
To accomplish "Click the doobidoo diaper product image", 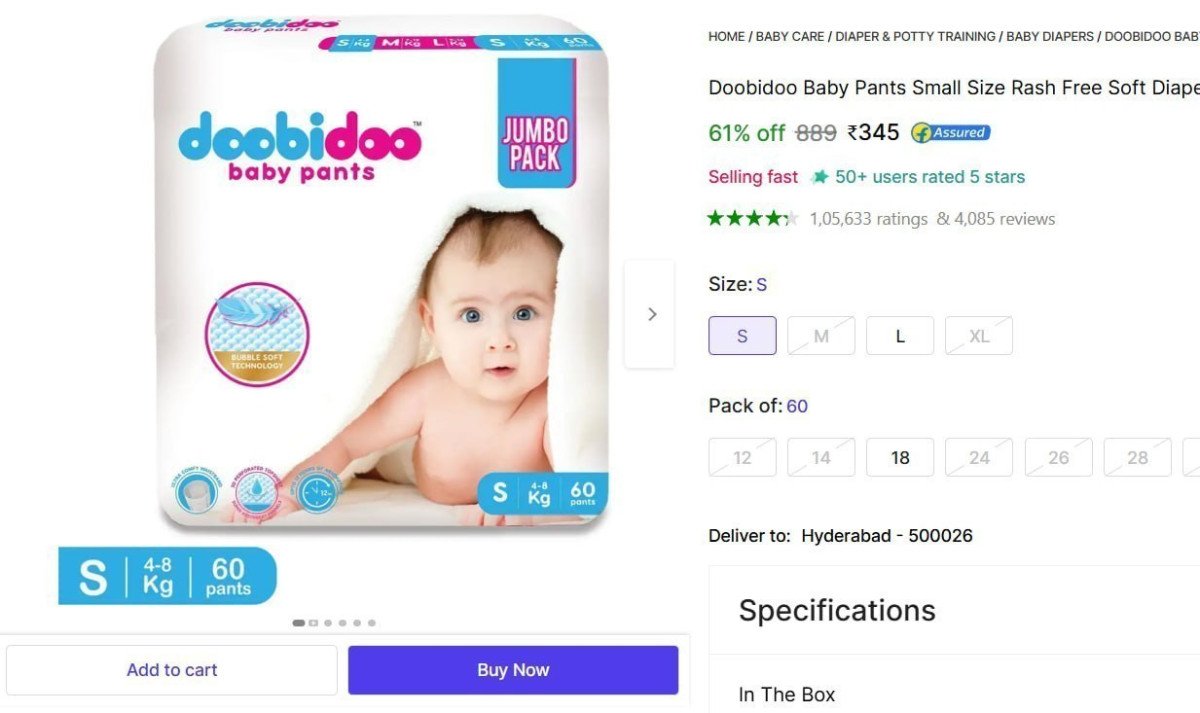I will (381, 273).
